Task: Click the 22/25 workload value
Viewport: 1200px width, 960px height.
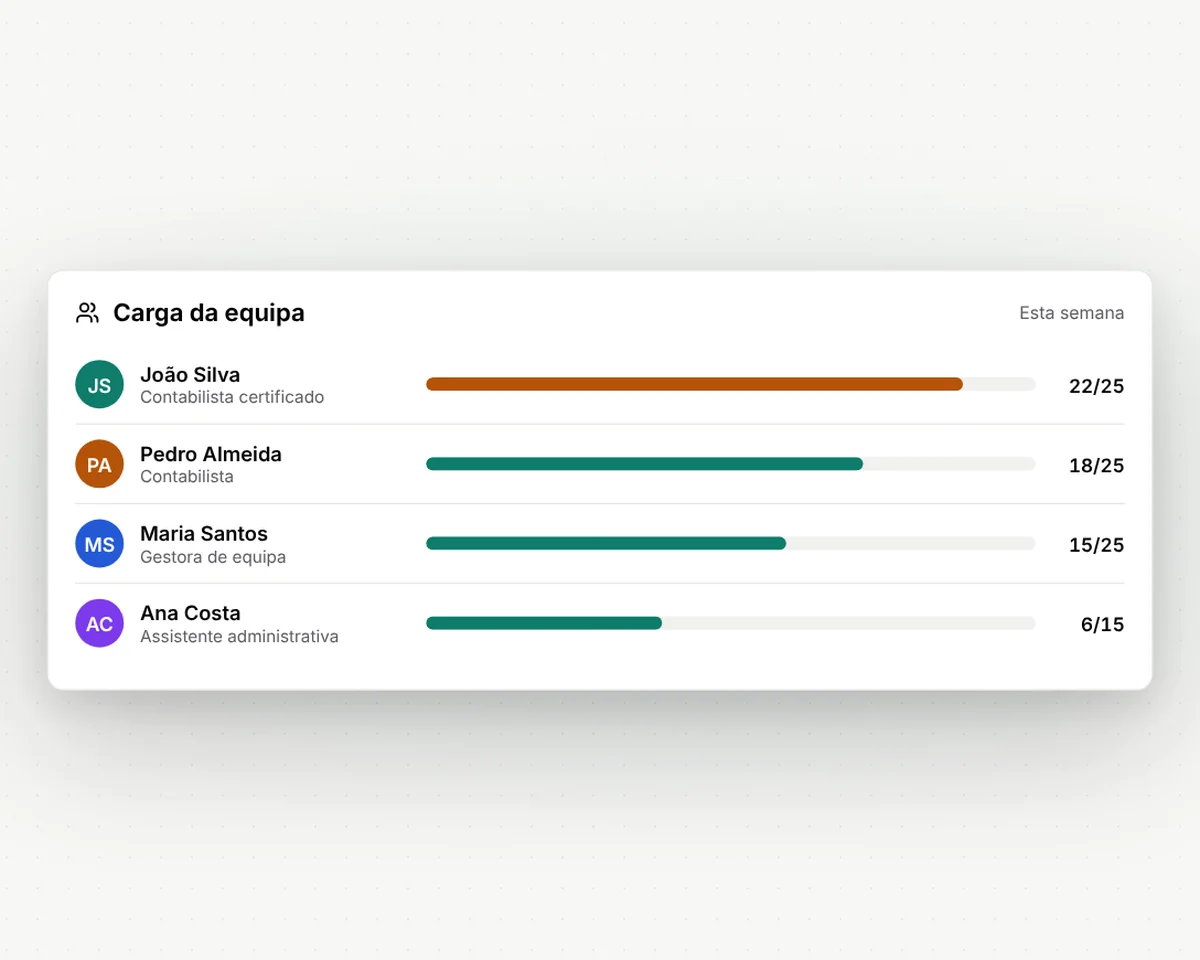Action: 1096,386
